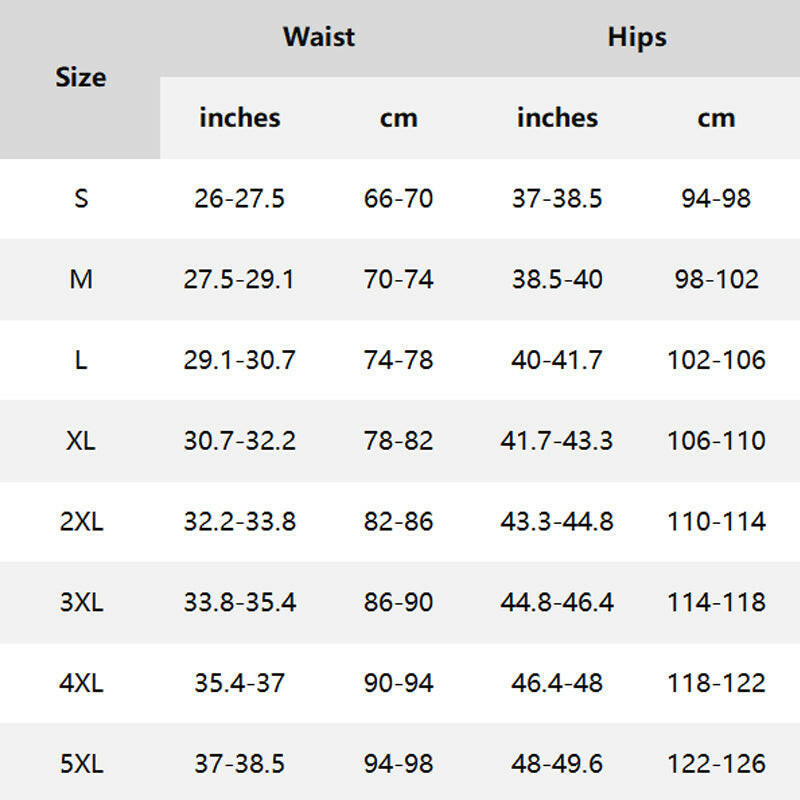The width and height of the screenshot is (800, 800).
Task: Select waist cm value 70-74
Action: [398, 280]
